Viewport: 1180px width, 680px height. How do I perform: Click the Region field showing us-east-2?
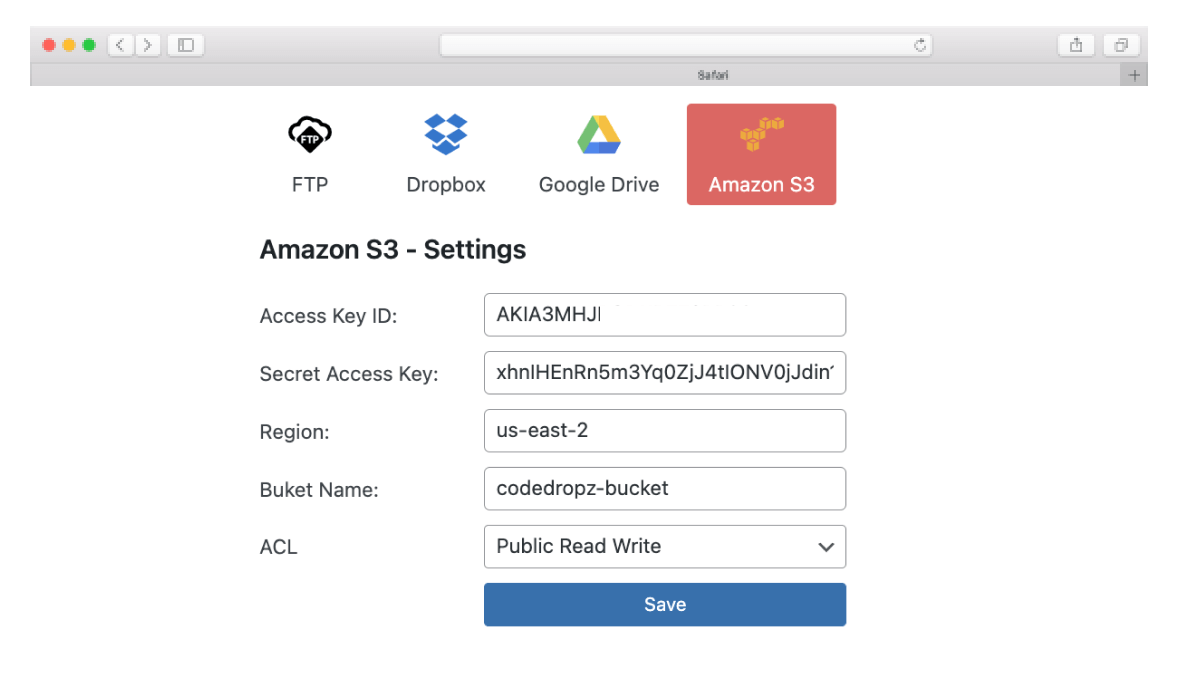665,431
